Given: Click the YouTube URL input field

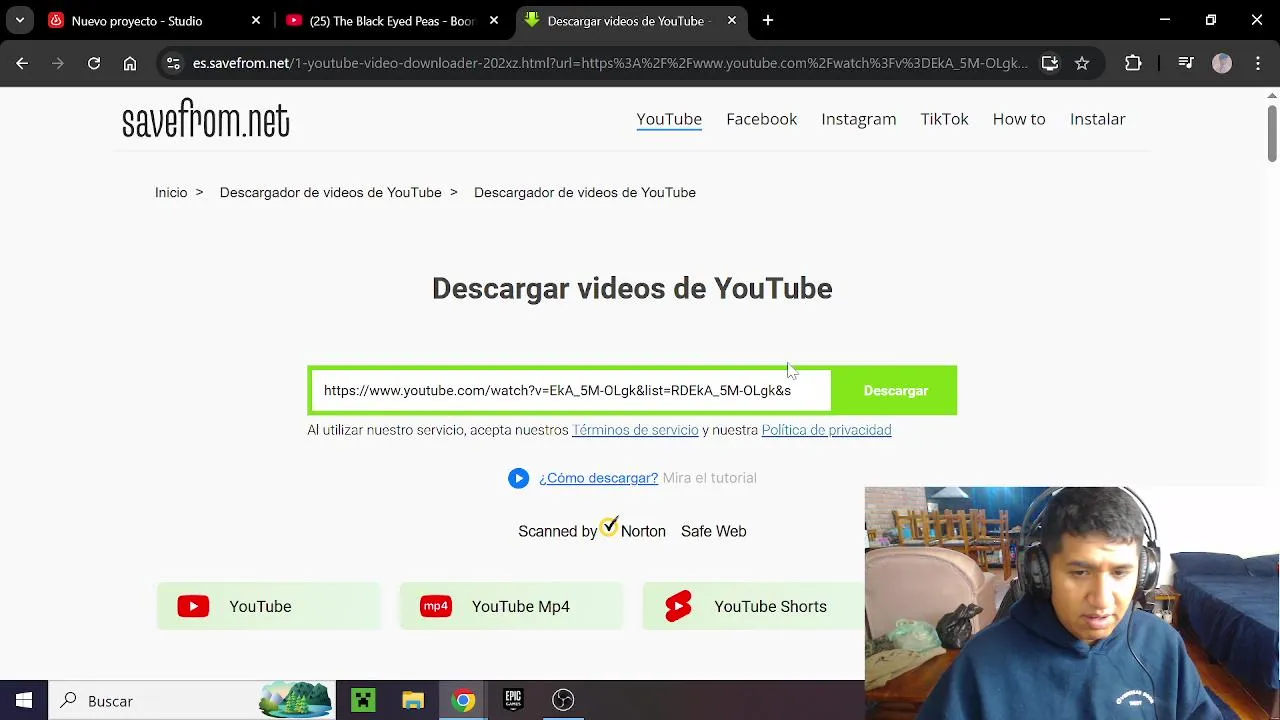Looking at the screenshot, I should (571, 390).
